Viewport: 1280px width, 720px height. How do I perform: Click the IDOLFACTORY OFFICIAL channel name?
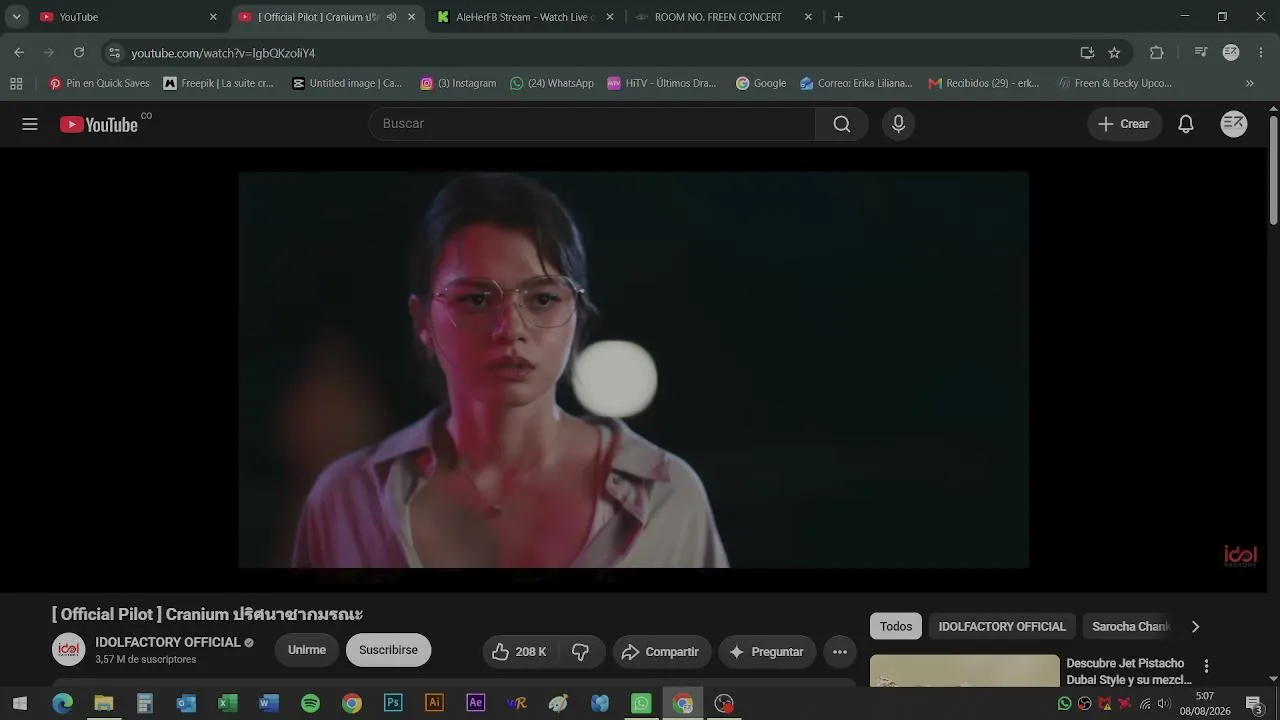coord(168,642)
